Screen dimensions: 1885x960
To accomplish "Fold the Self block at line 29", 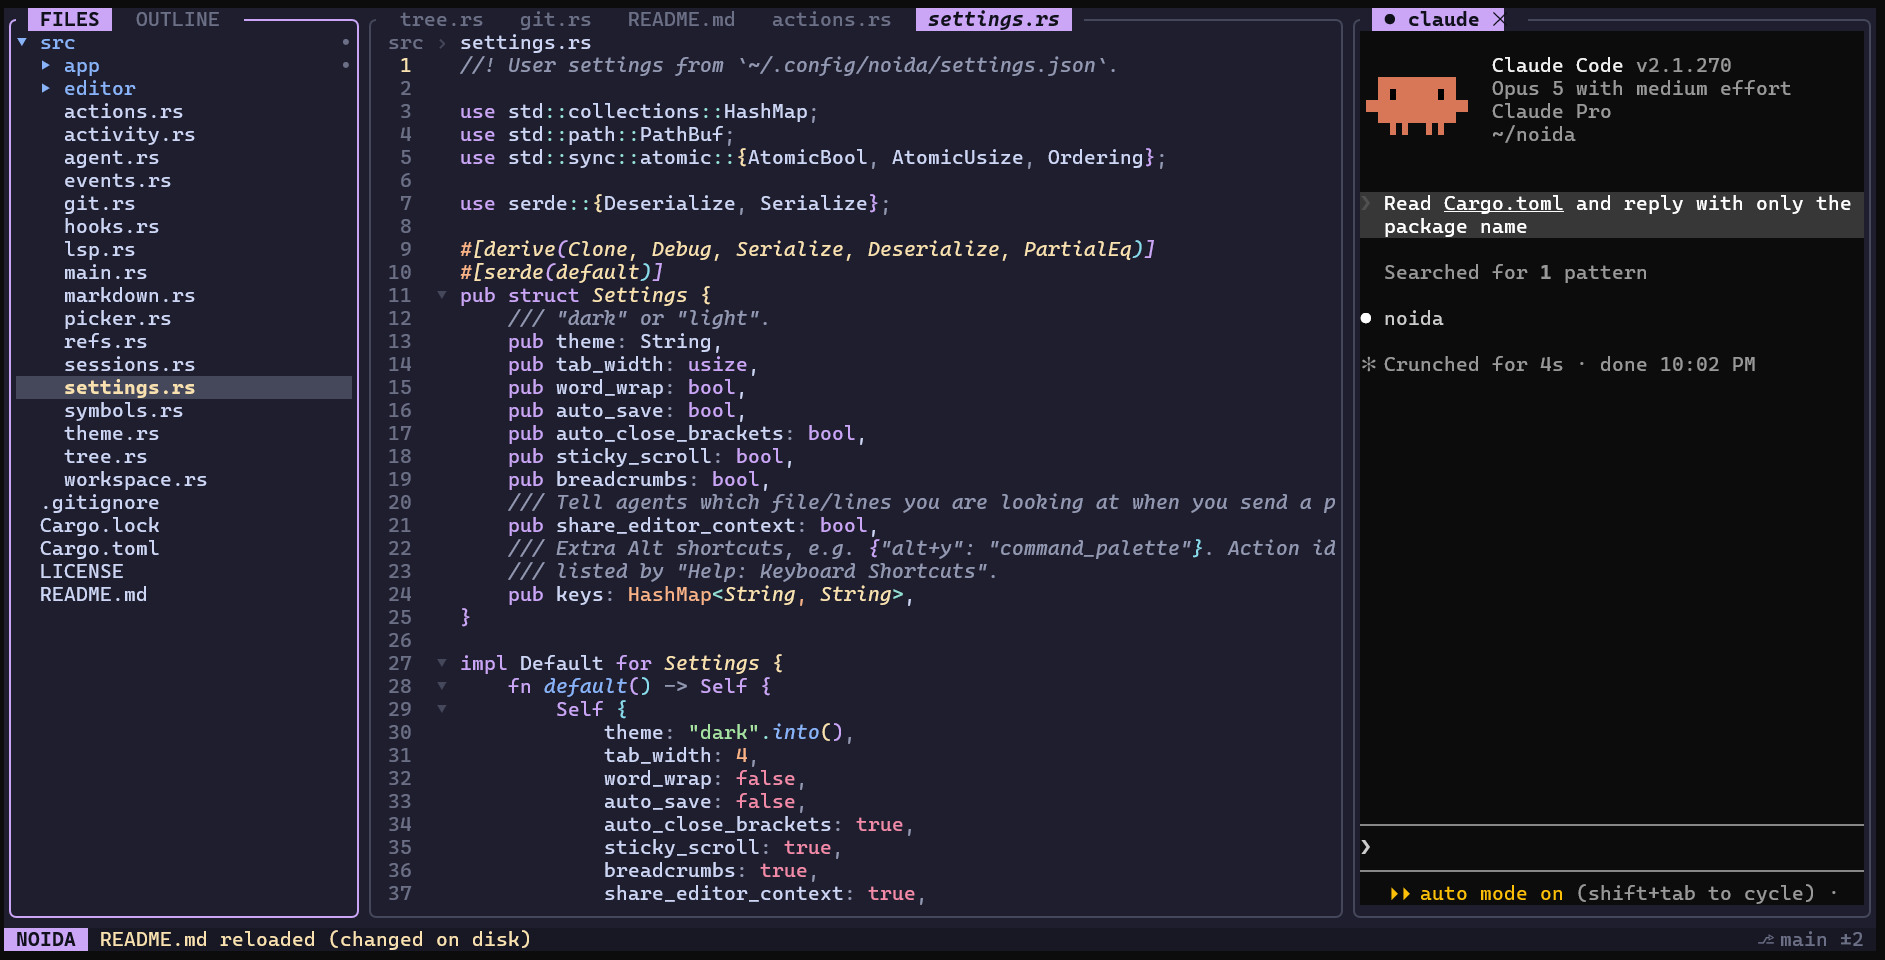I will 442,709.
